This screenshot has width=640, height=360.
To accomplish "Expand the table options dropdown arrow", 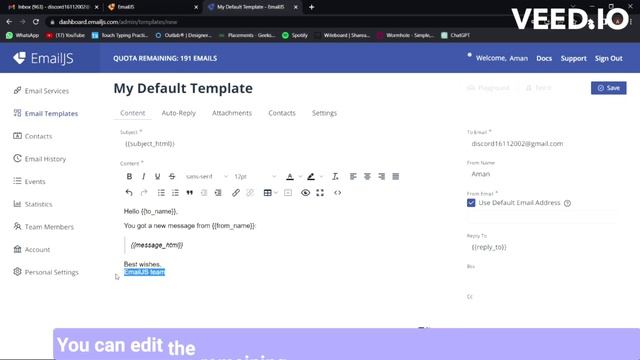I will (x=276, y=193).
